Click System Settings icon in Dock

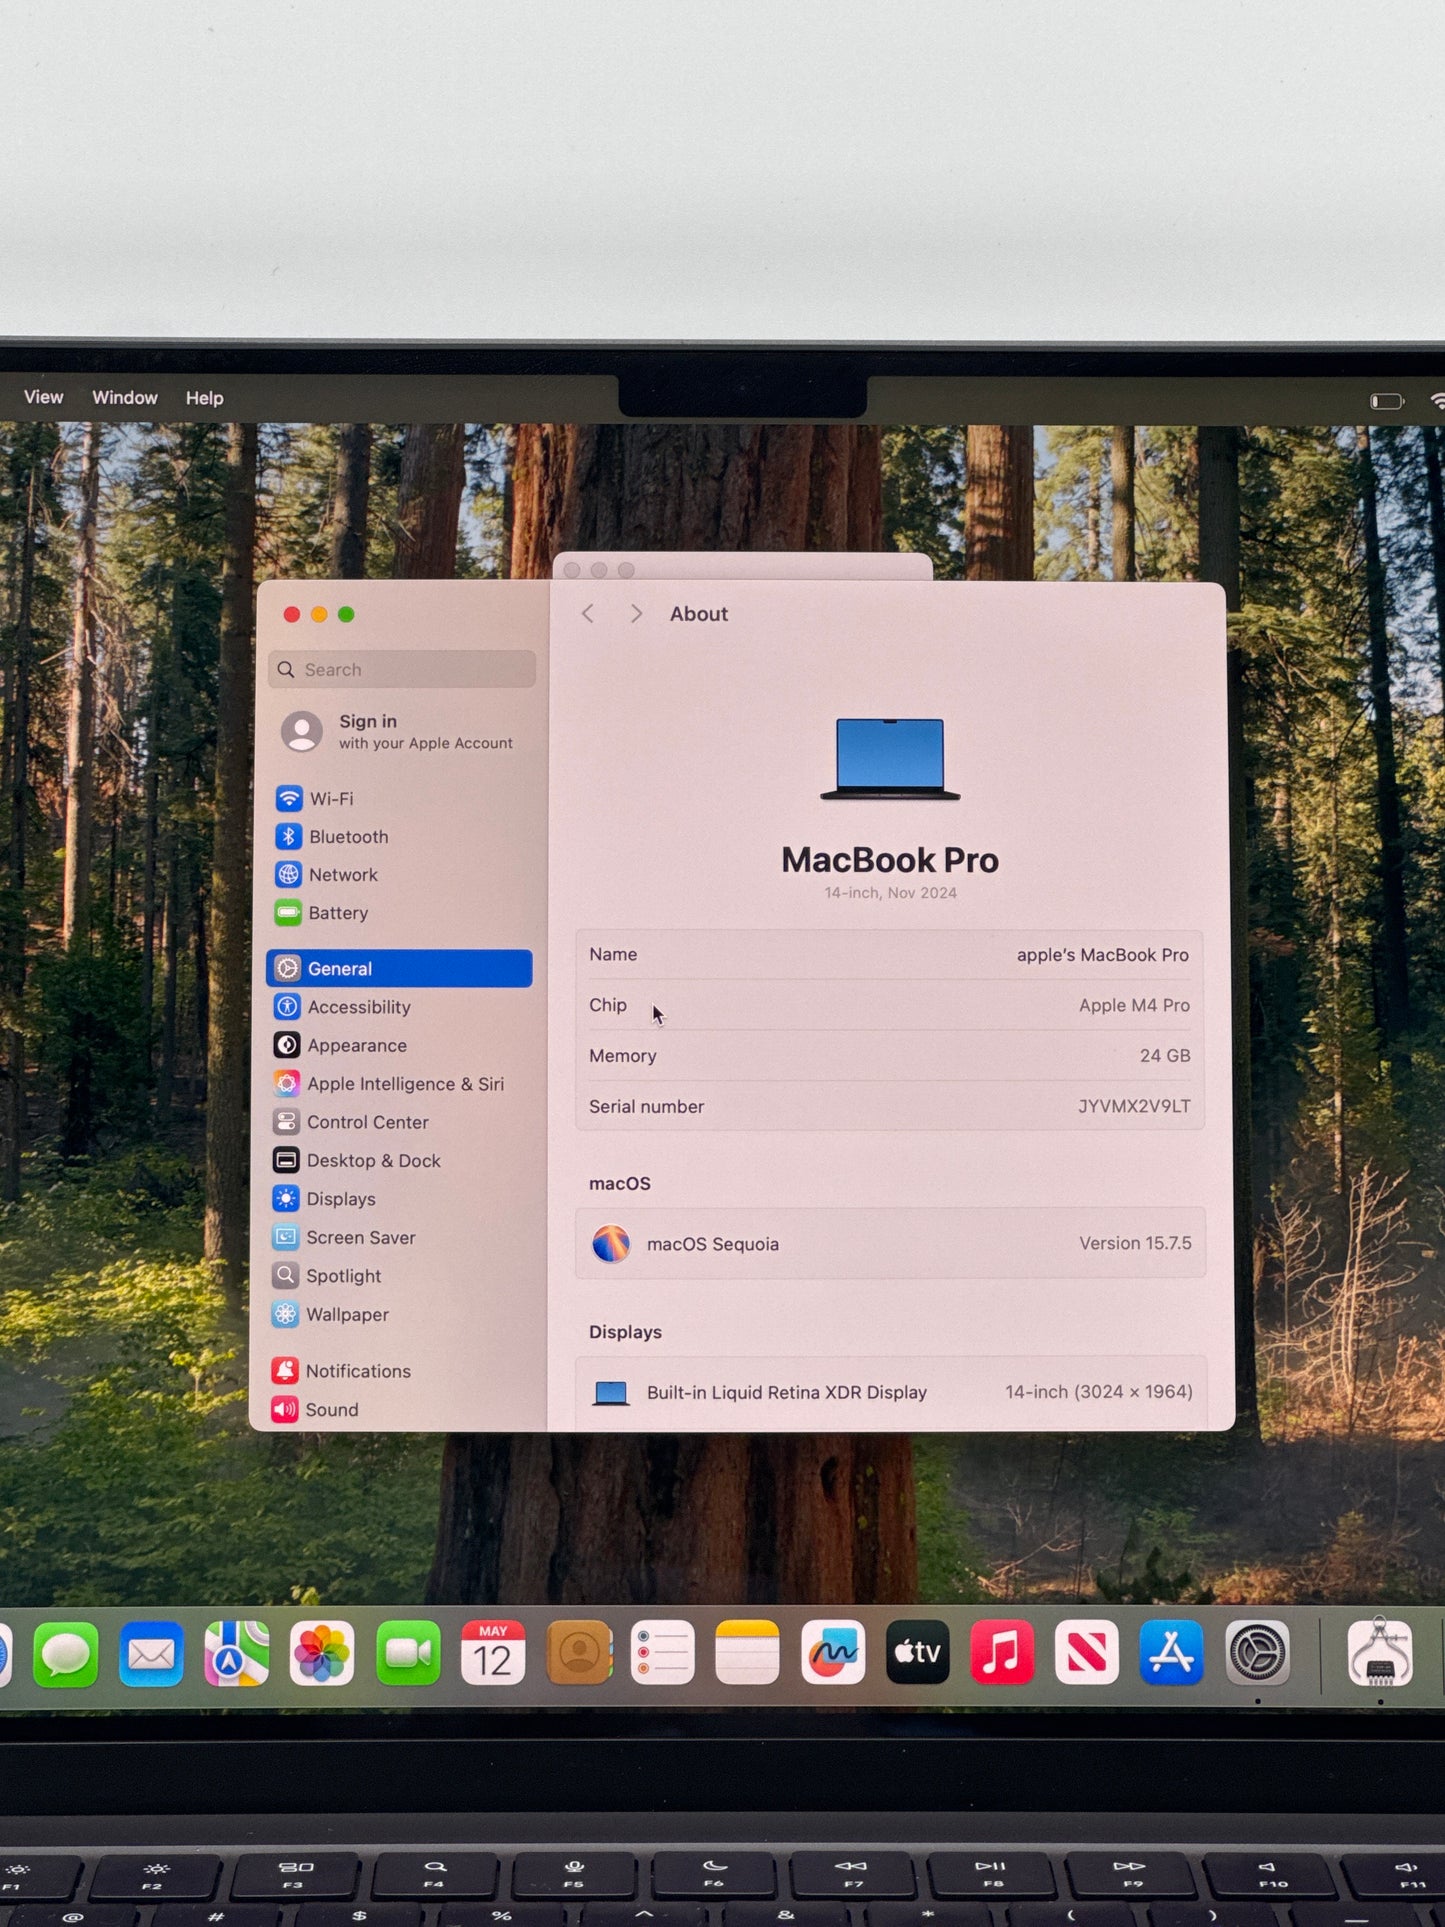(x=1257, y=1653)
